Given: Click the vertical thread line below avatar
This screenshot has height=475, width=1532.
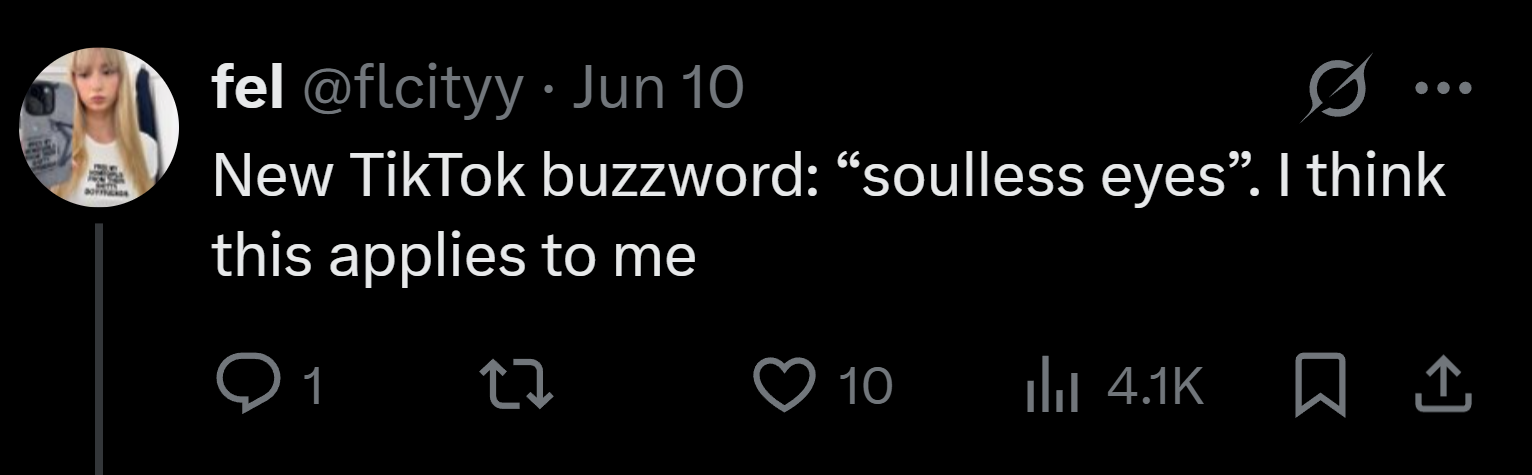Looking at the screenshot, I should click(x=100, y=350).
